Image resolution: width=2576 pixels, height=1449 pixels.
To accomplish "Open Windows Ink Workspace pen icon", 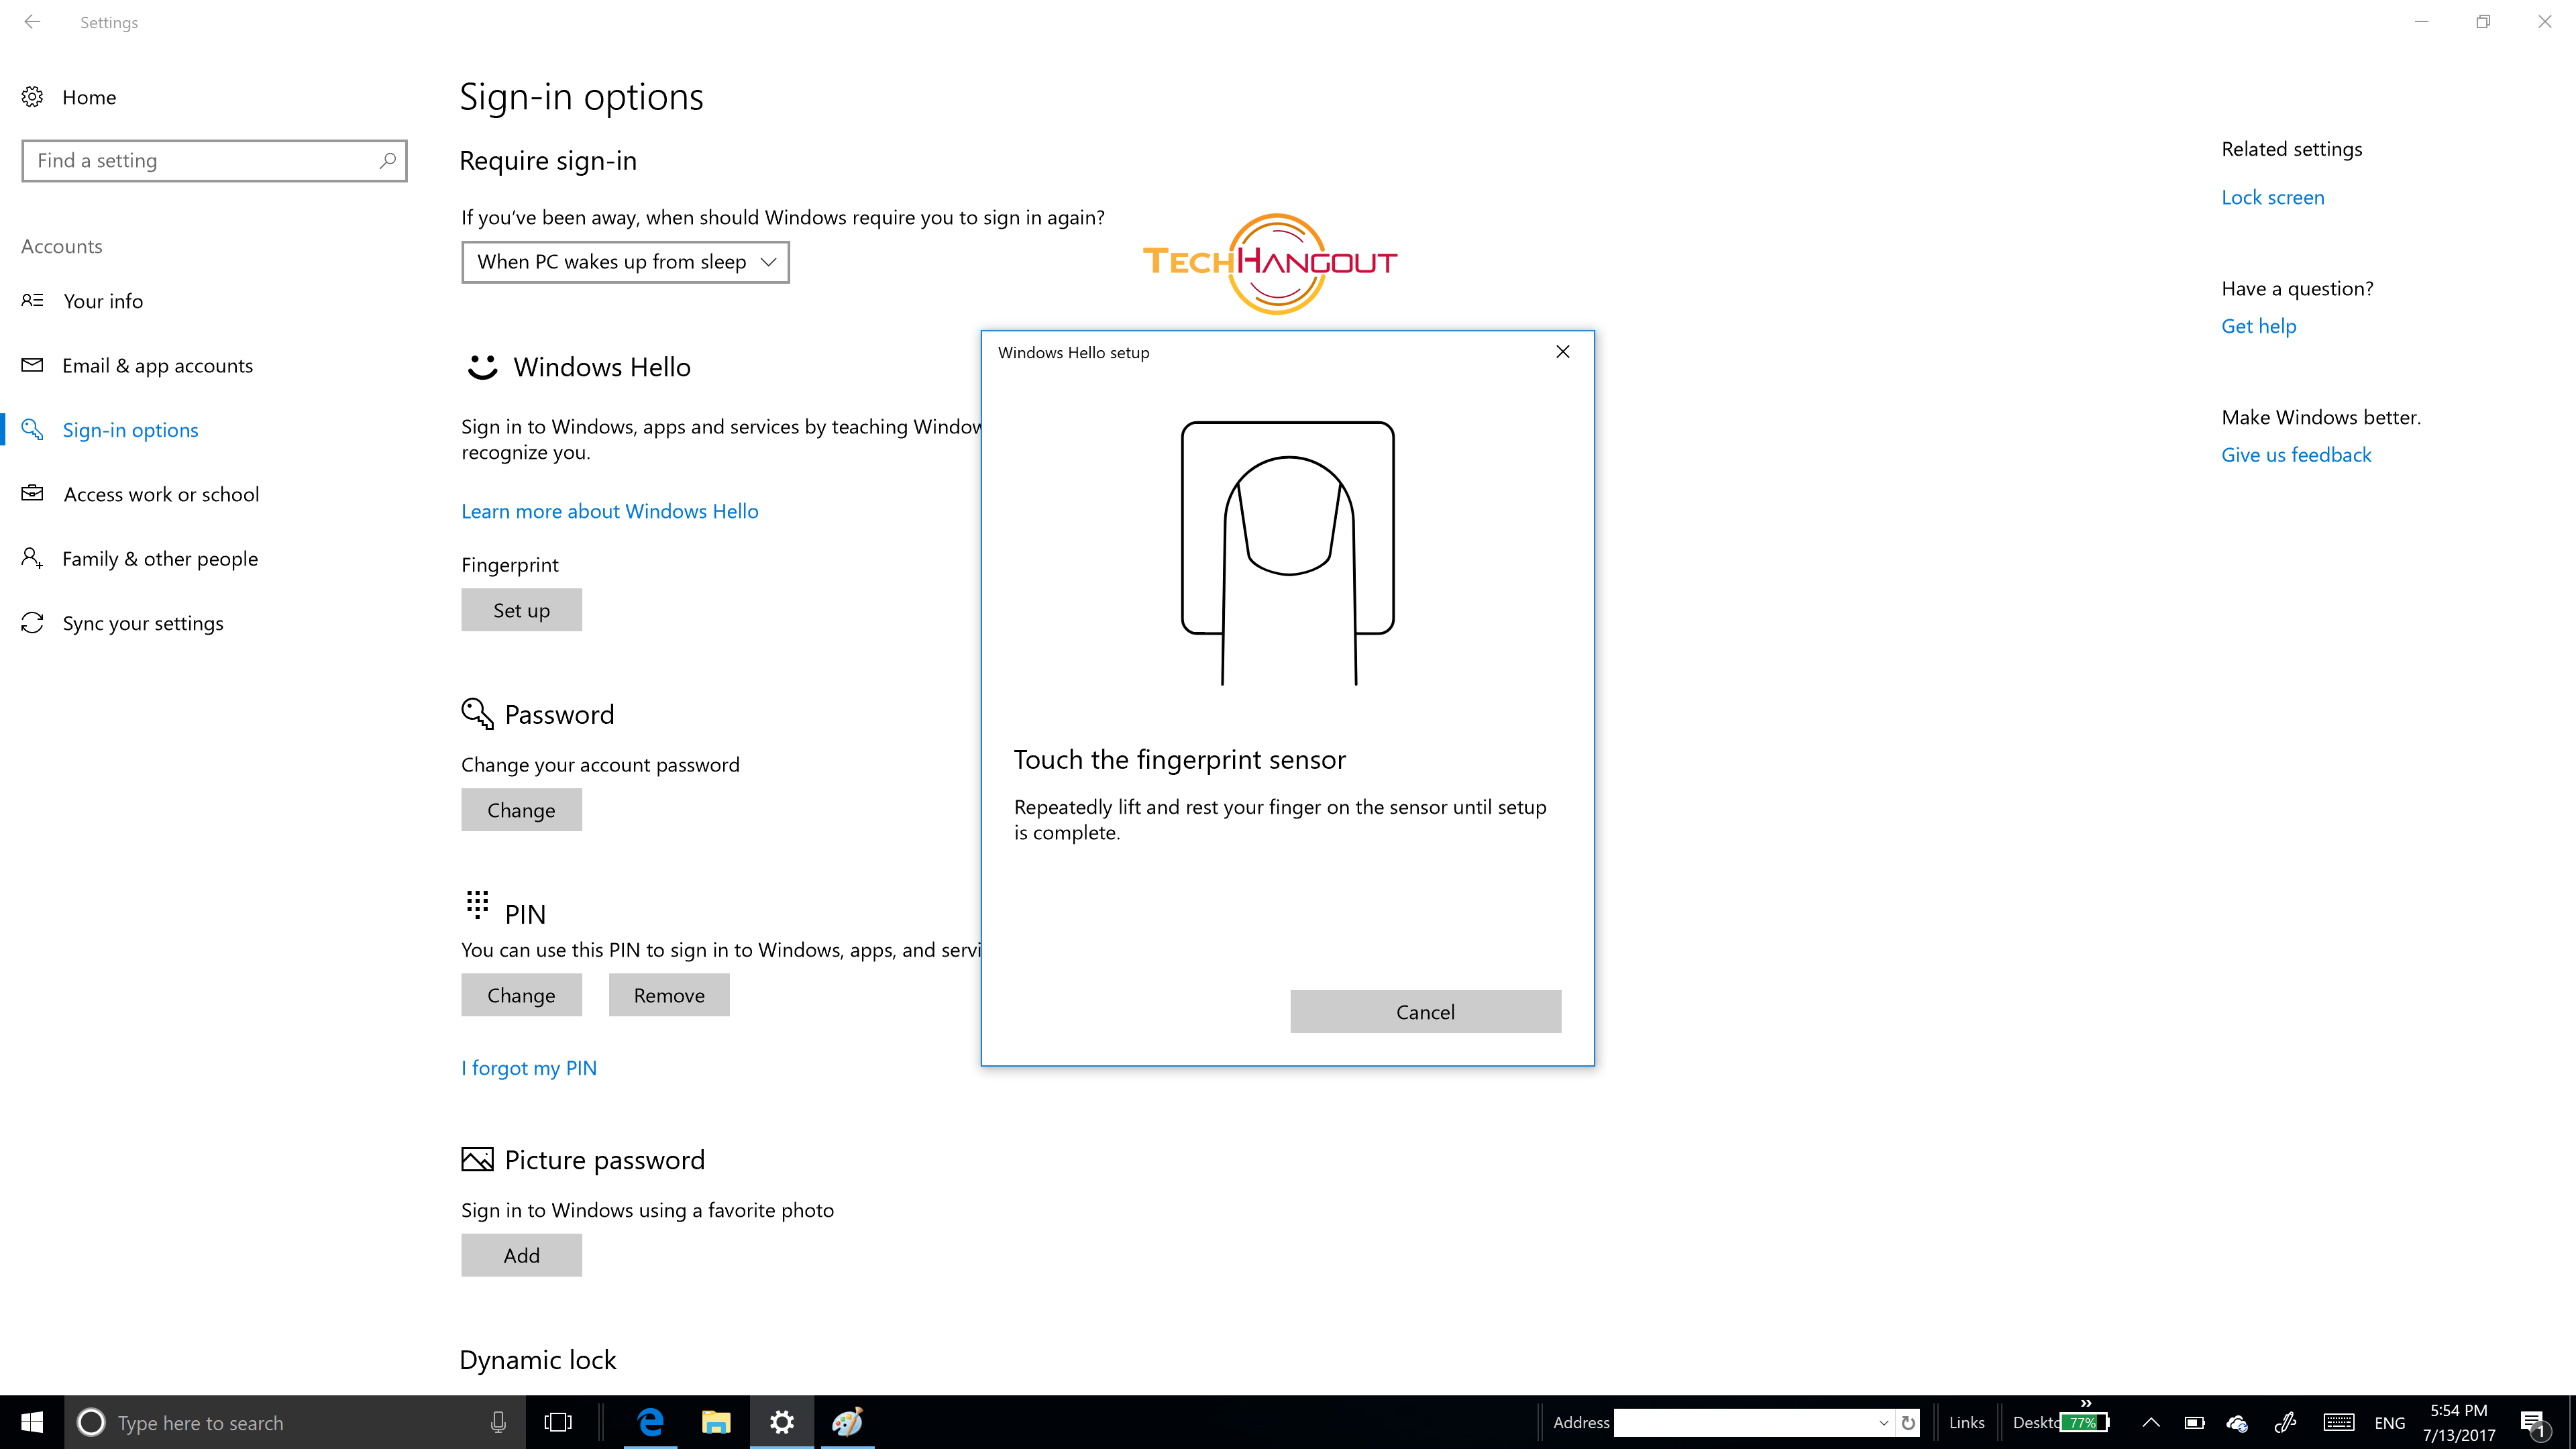I will tap(2285, 1422).
